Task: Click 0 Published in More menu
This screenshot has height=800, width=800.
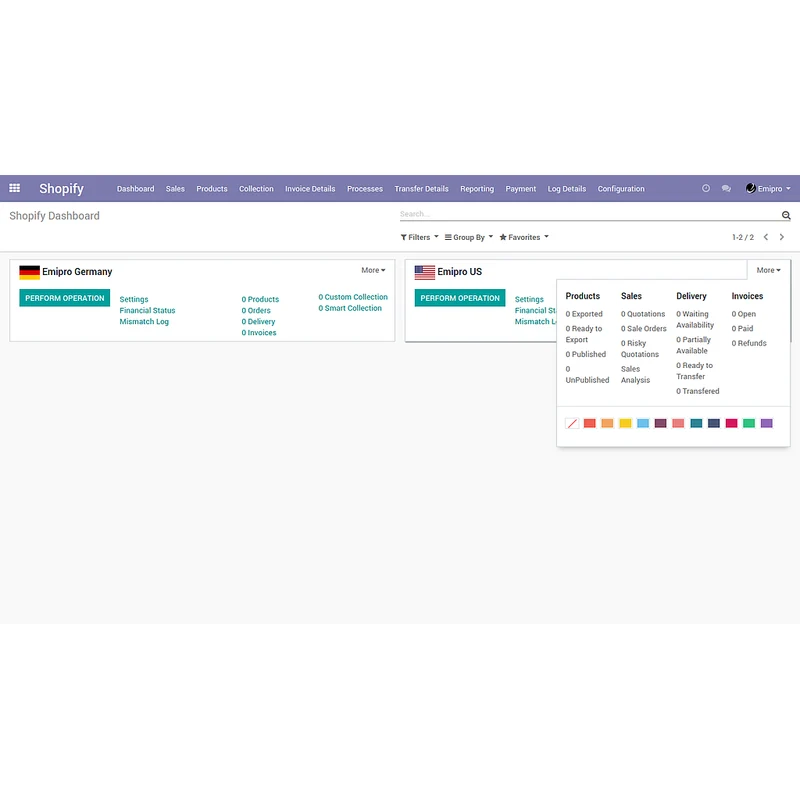Action: click(x=586, y=355)
